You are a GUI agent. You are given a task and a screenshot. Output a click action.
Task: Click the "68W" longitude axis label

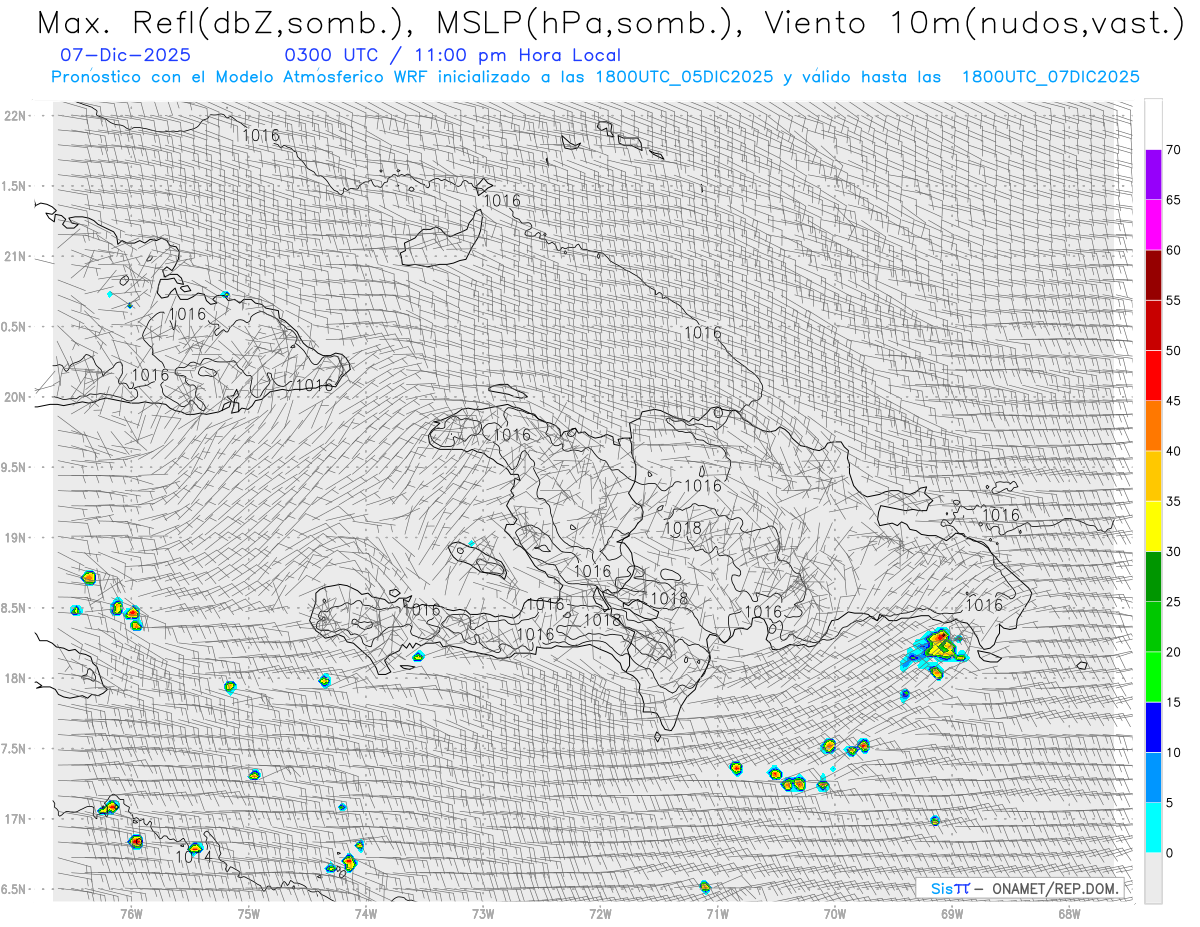click(1068, 913)
